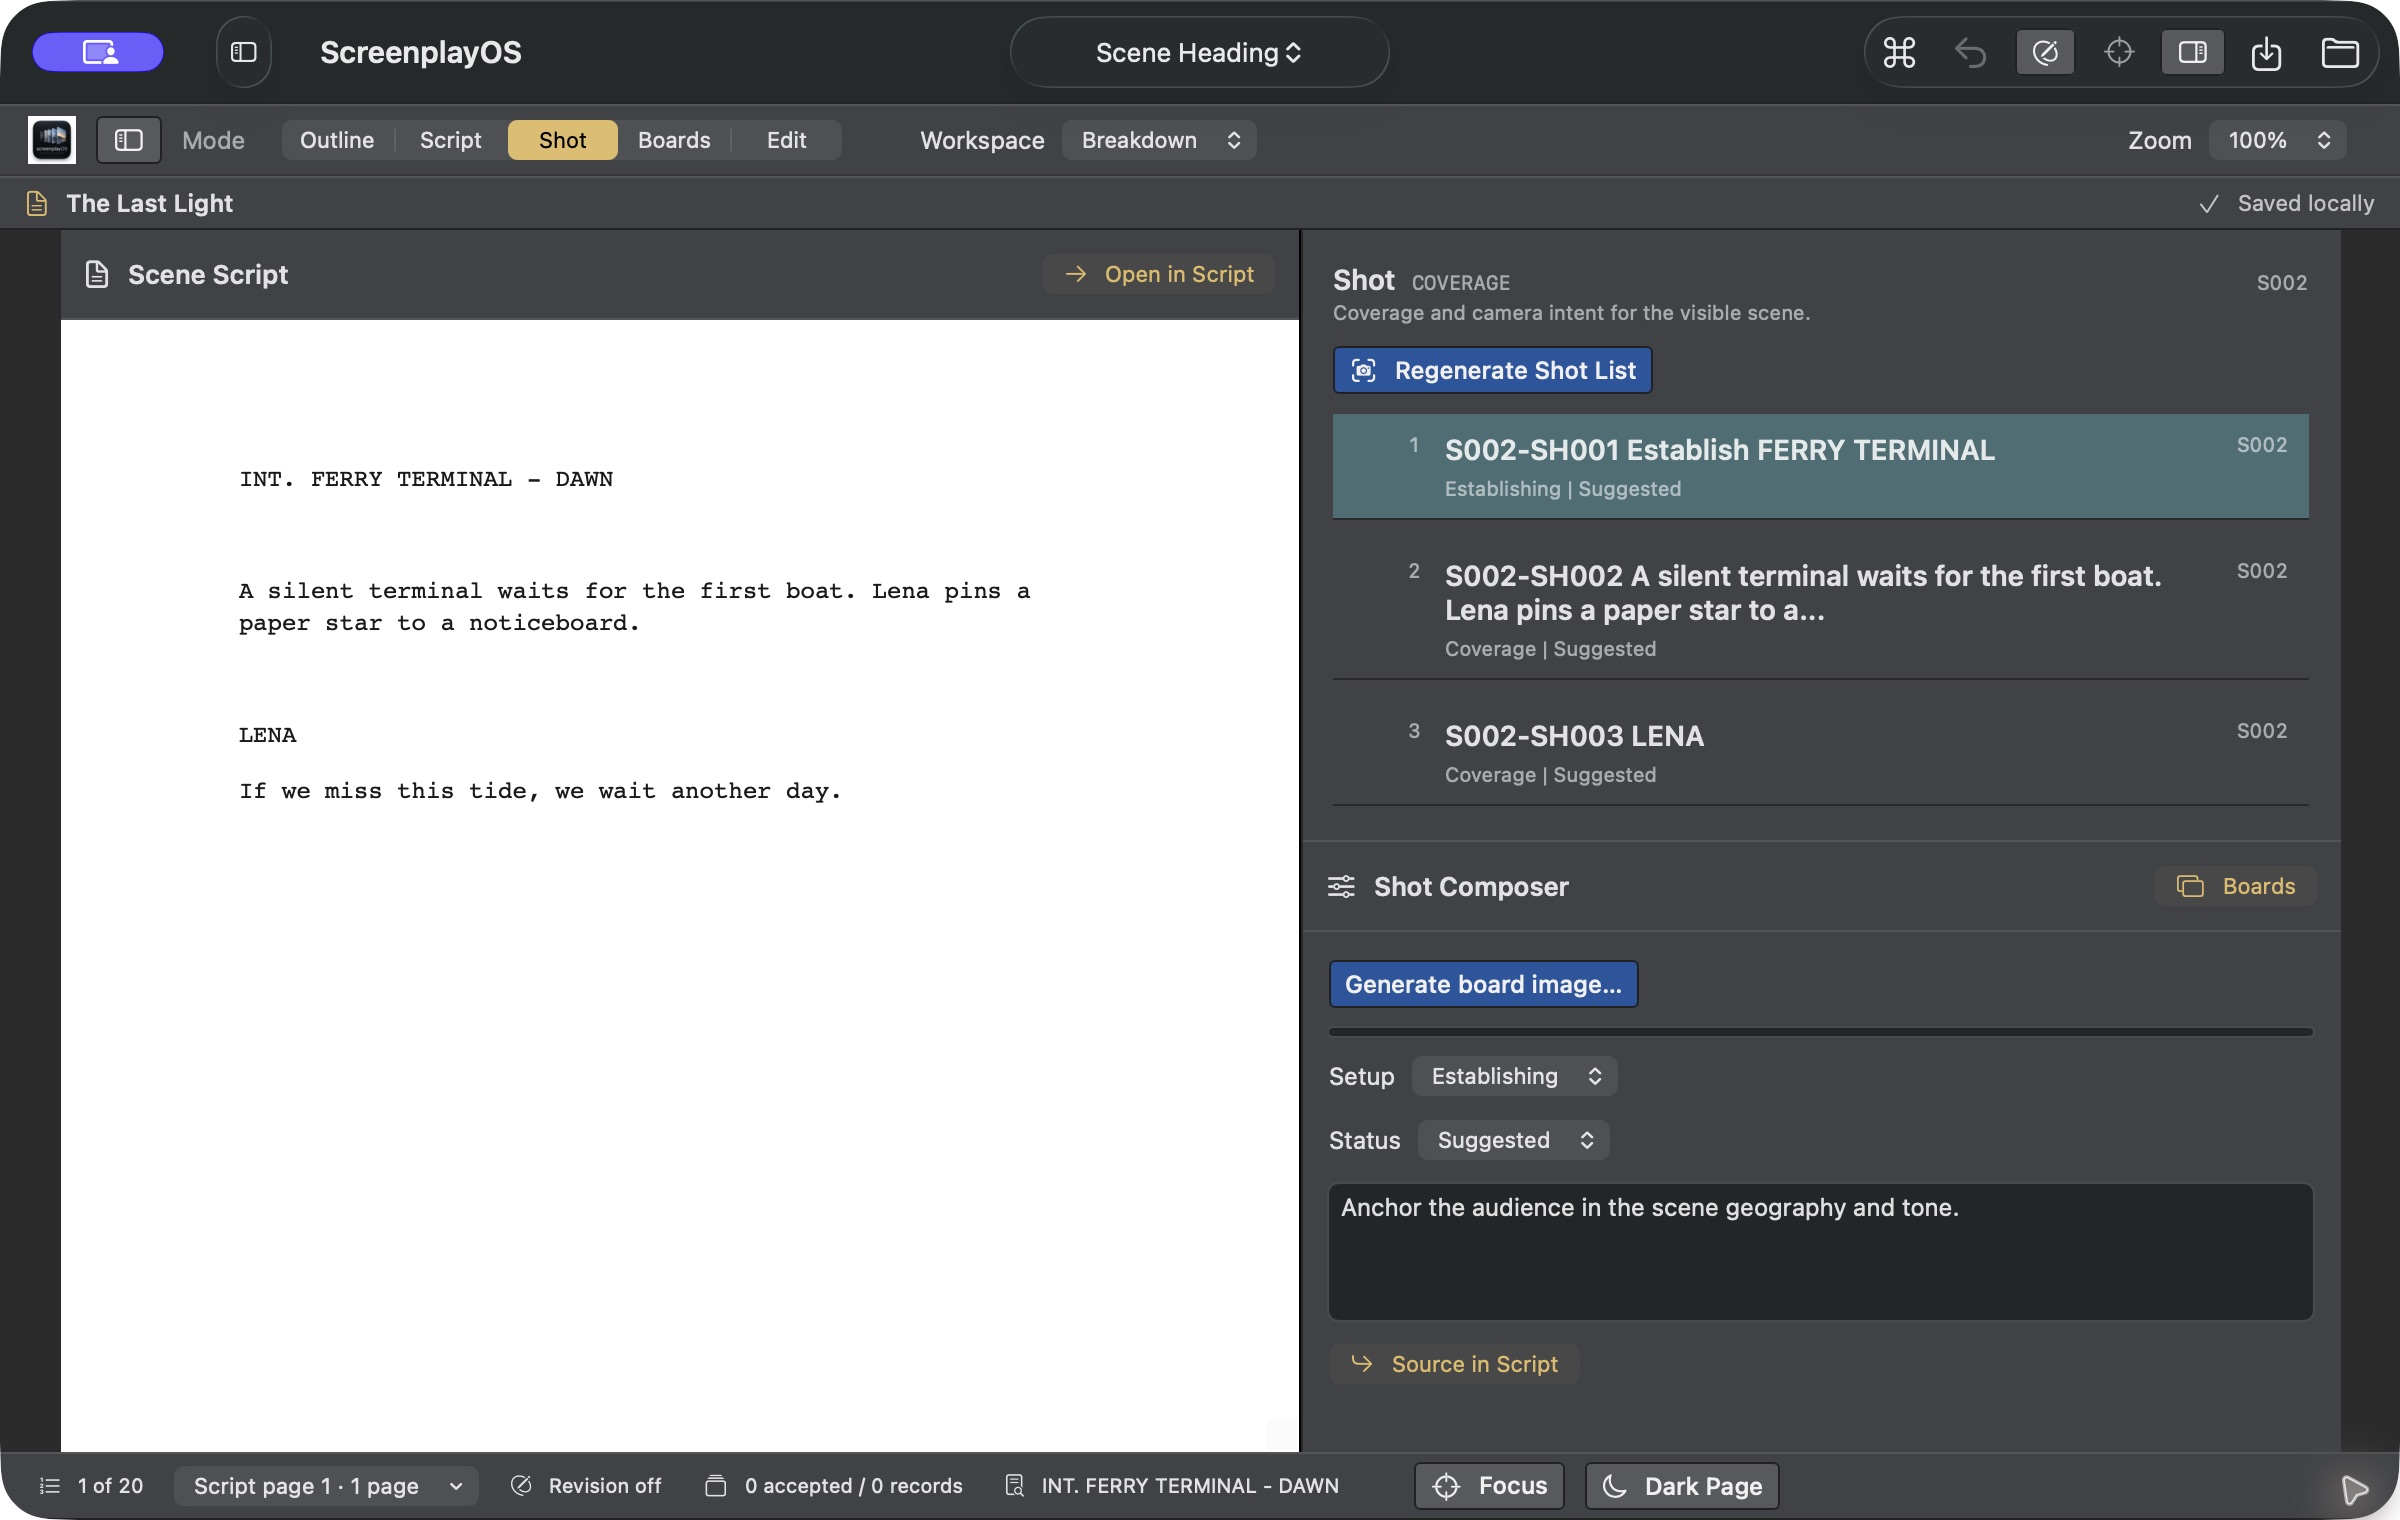
Task: Expand the Script page 1 · 1 page selector
Action: 326,1486
